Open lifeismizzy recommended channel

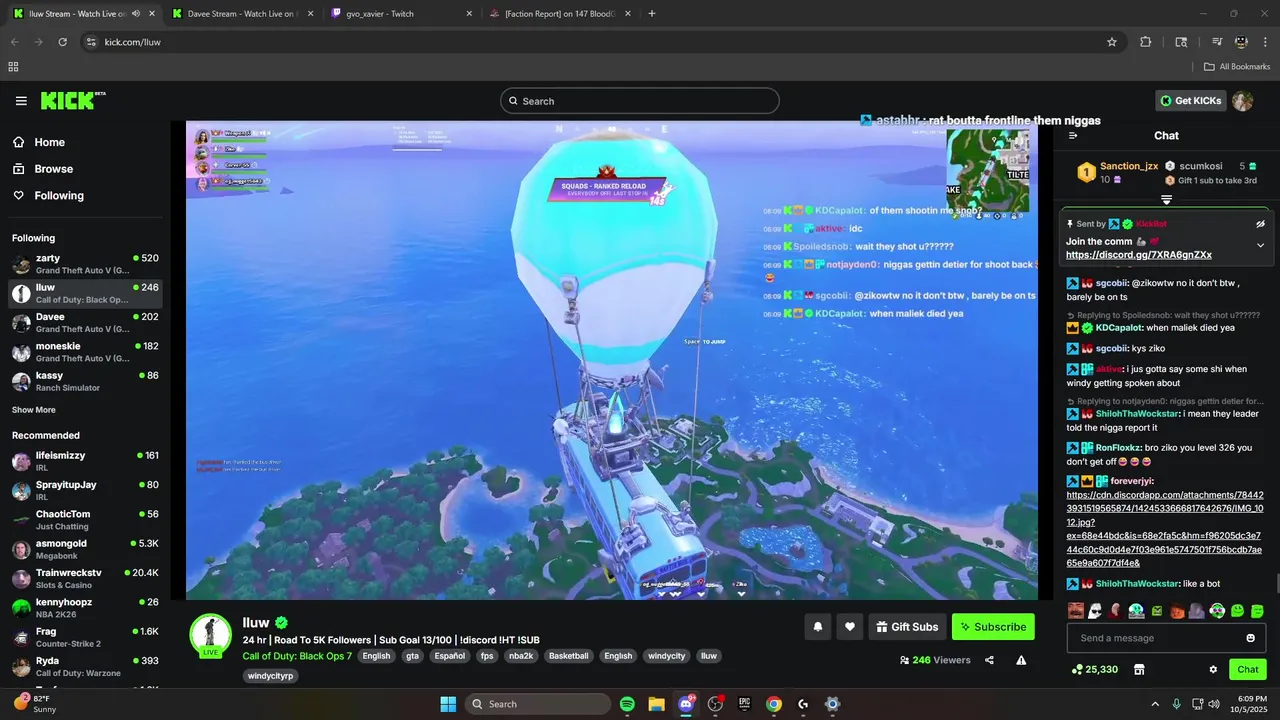coord(85,461)
